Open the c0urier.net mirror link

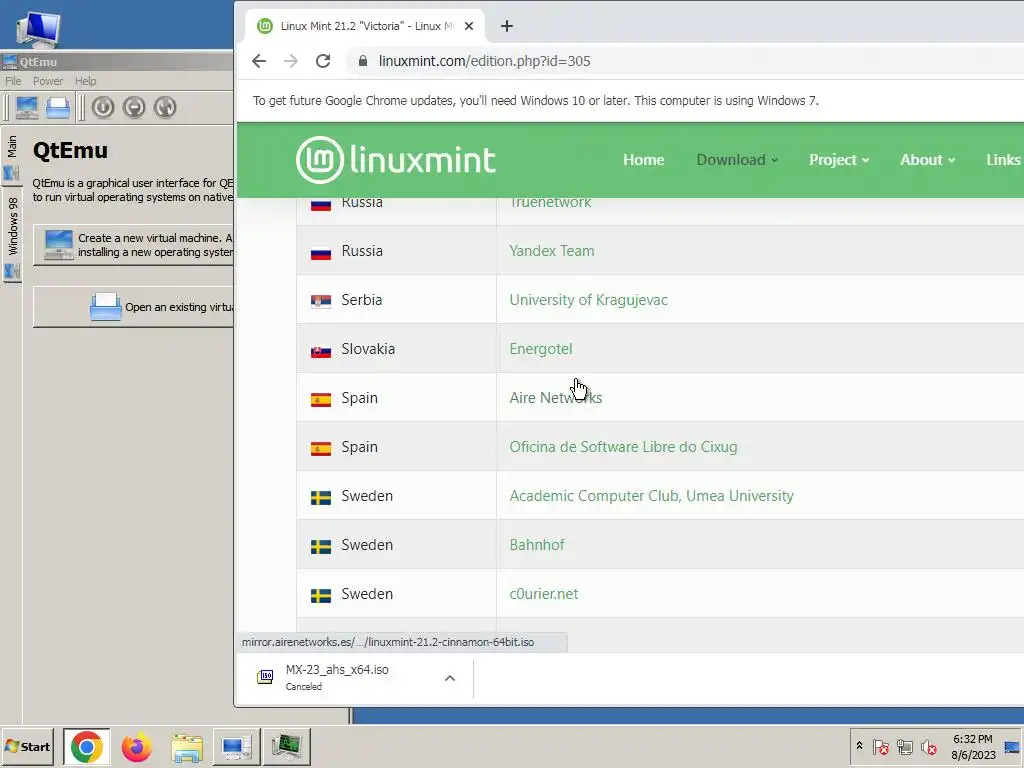[543, 594]
